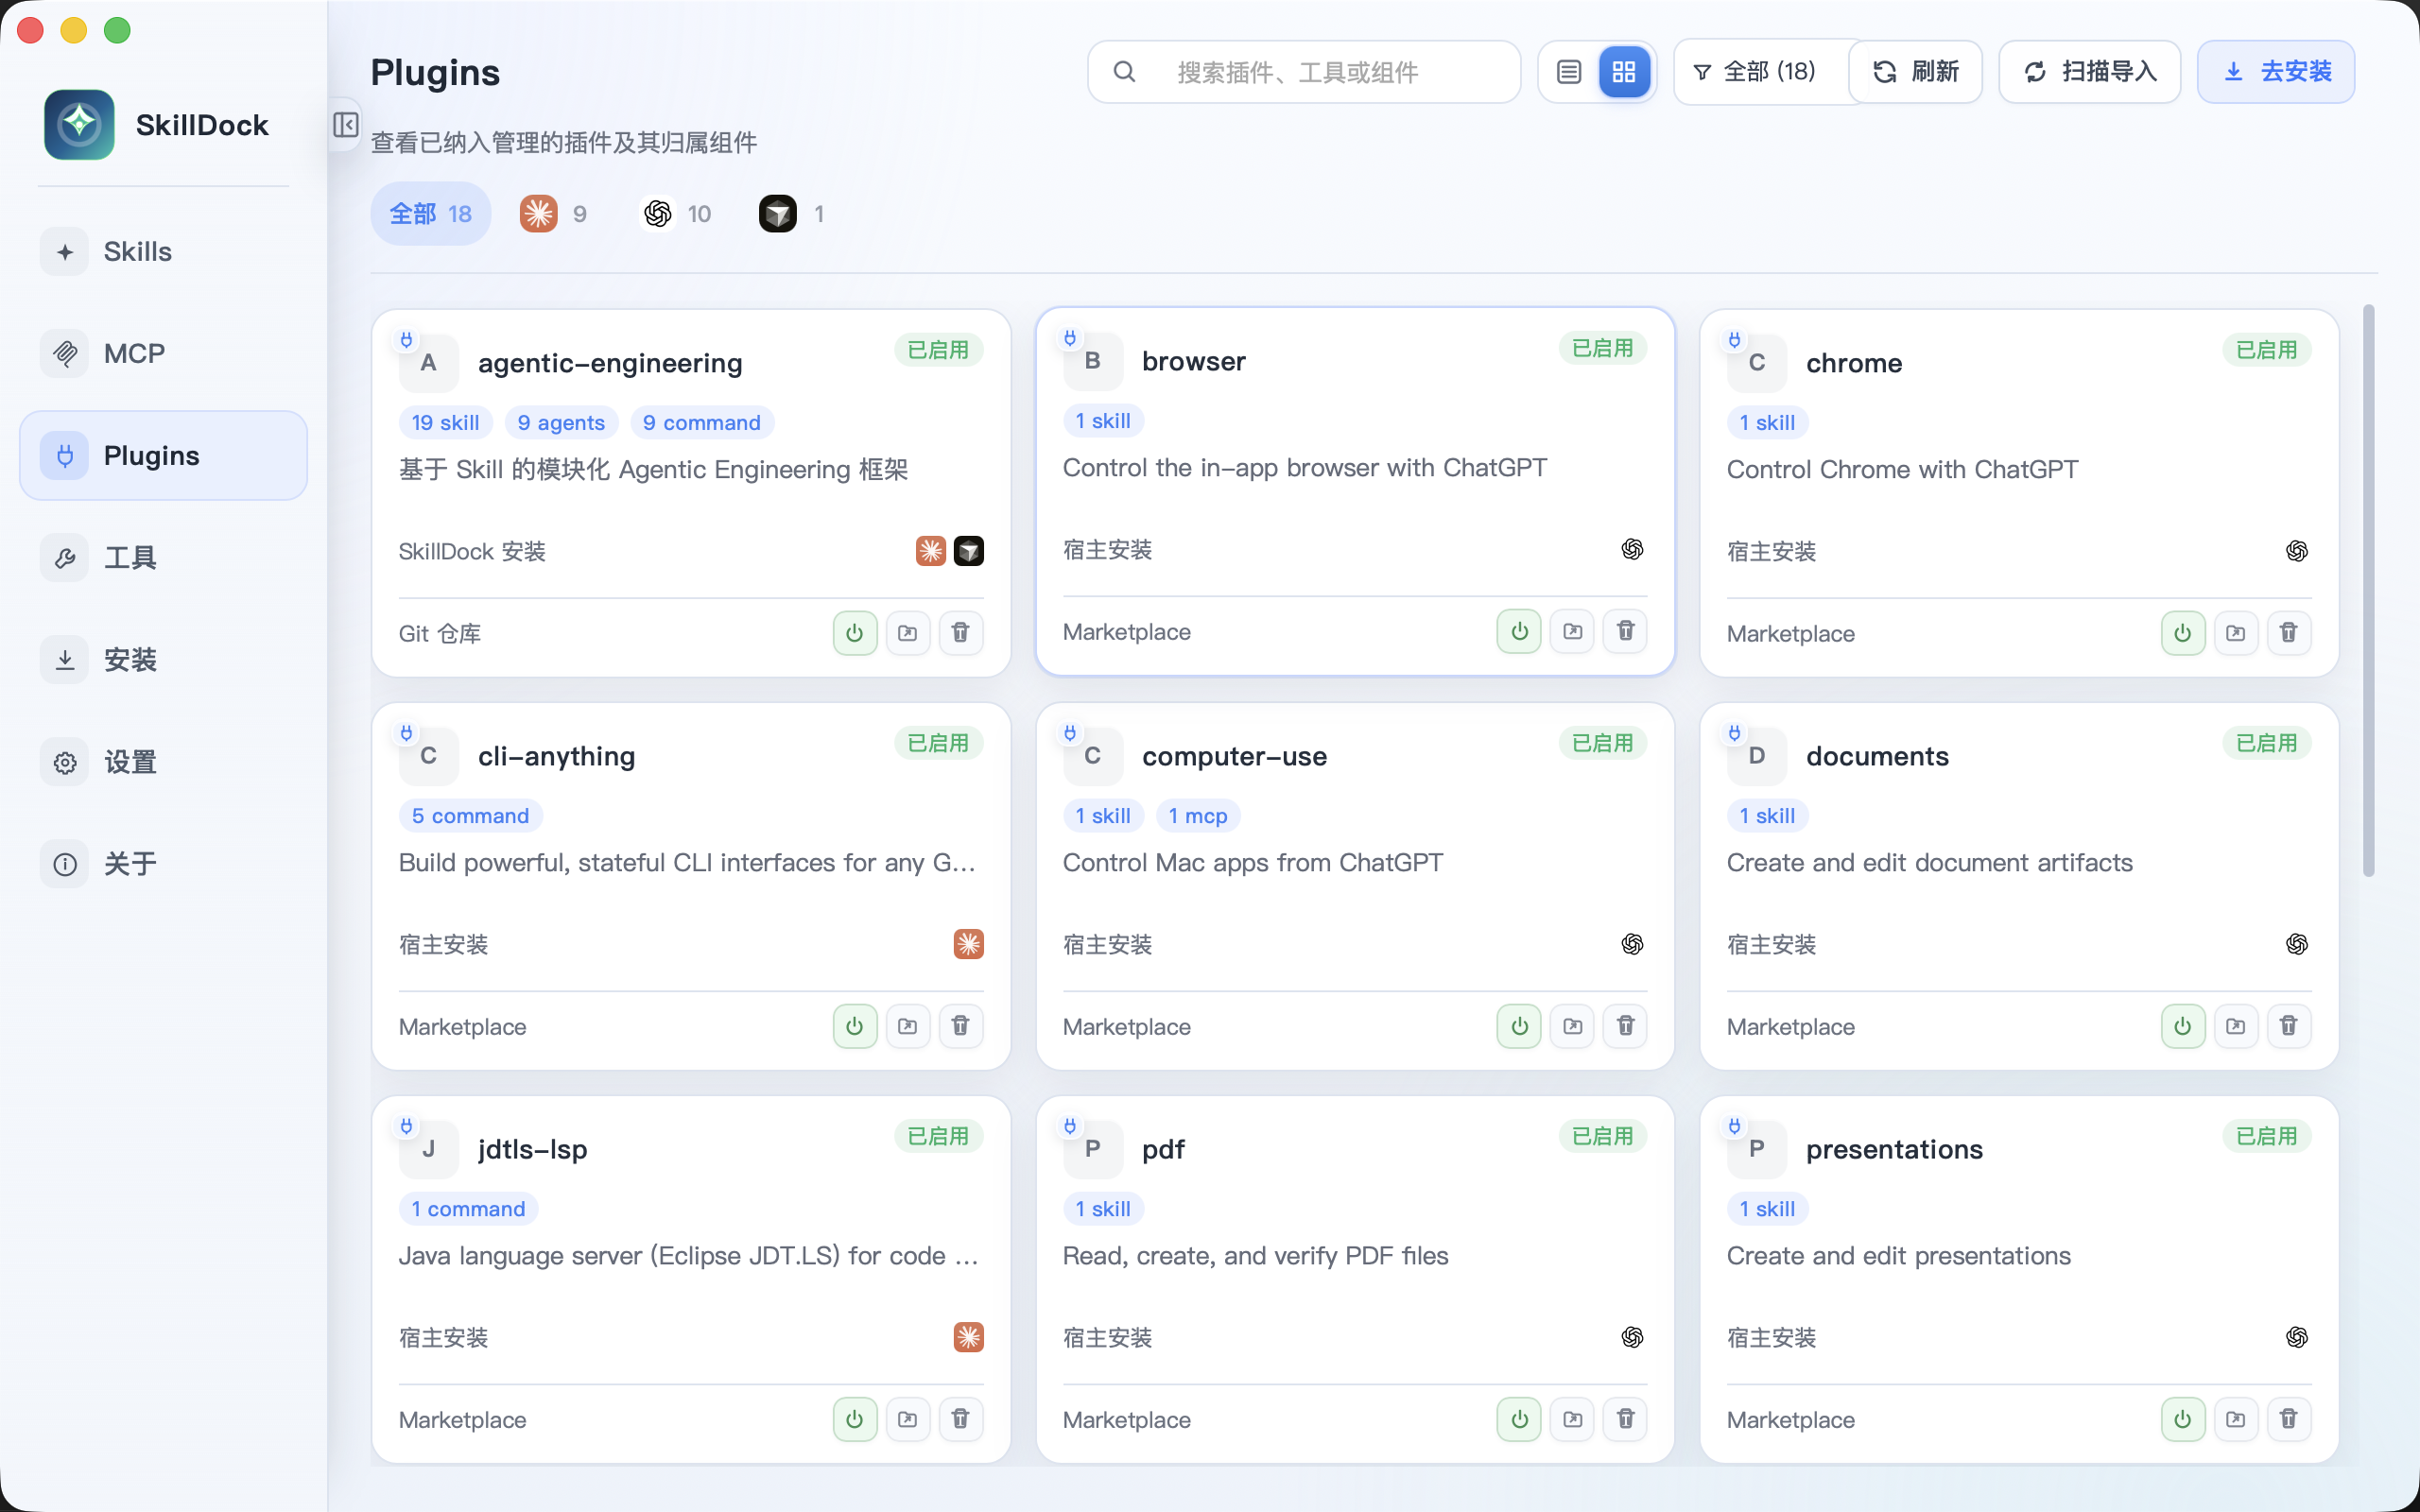
Task: Open 设置 in the sidebar
Action: pyautogui.click(x=163, y=762)
